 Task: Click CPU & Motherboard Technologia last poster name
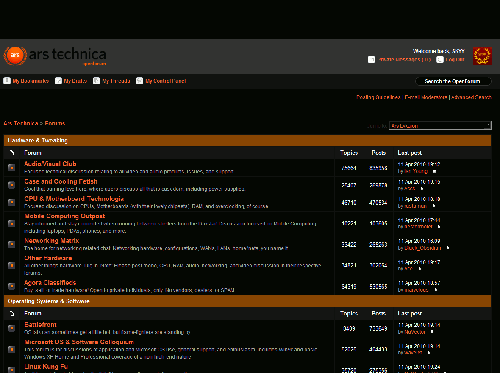[416, 206]
